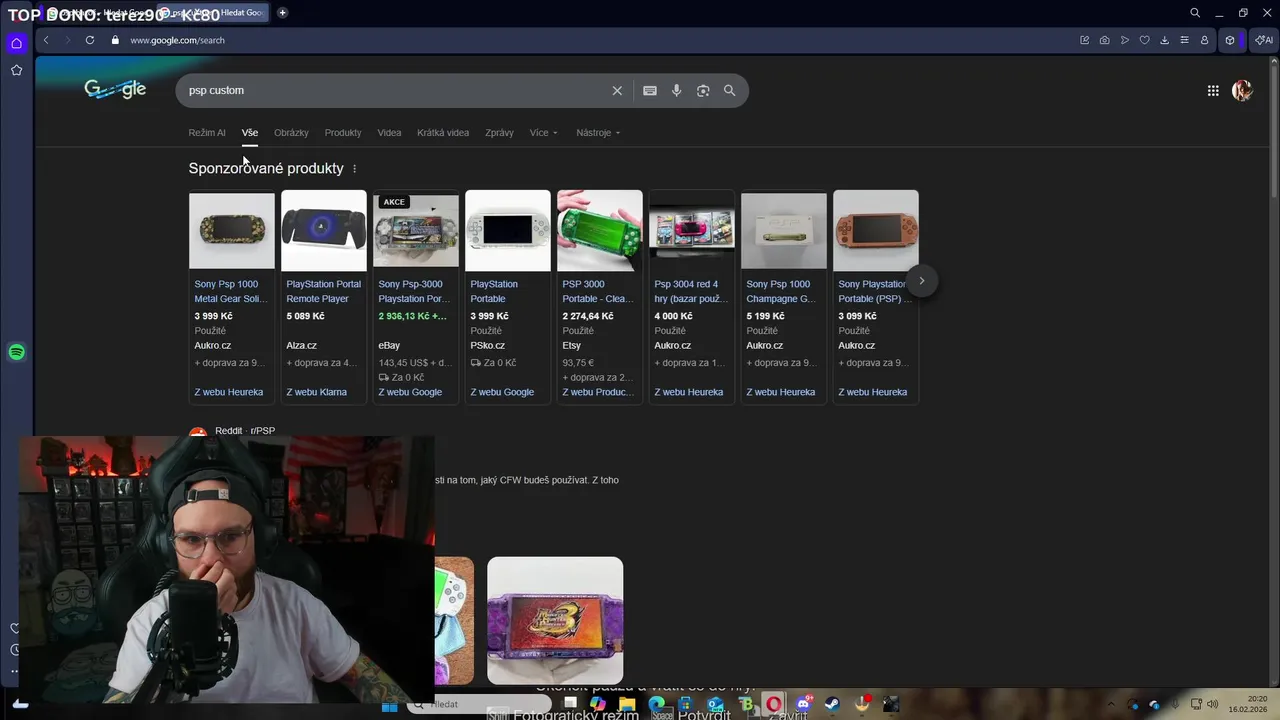1280x720 pixels.
Task: Open Steam from the Windows taskbar
Action: [832, 704]
